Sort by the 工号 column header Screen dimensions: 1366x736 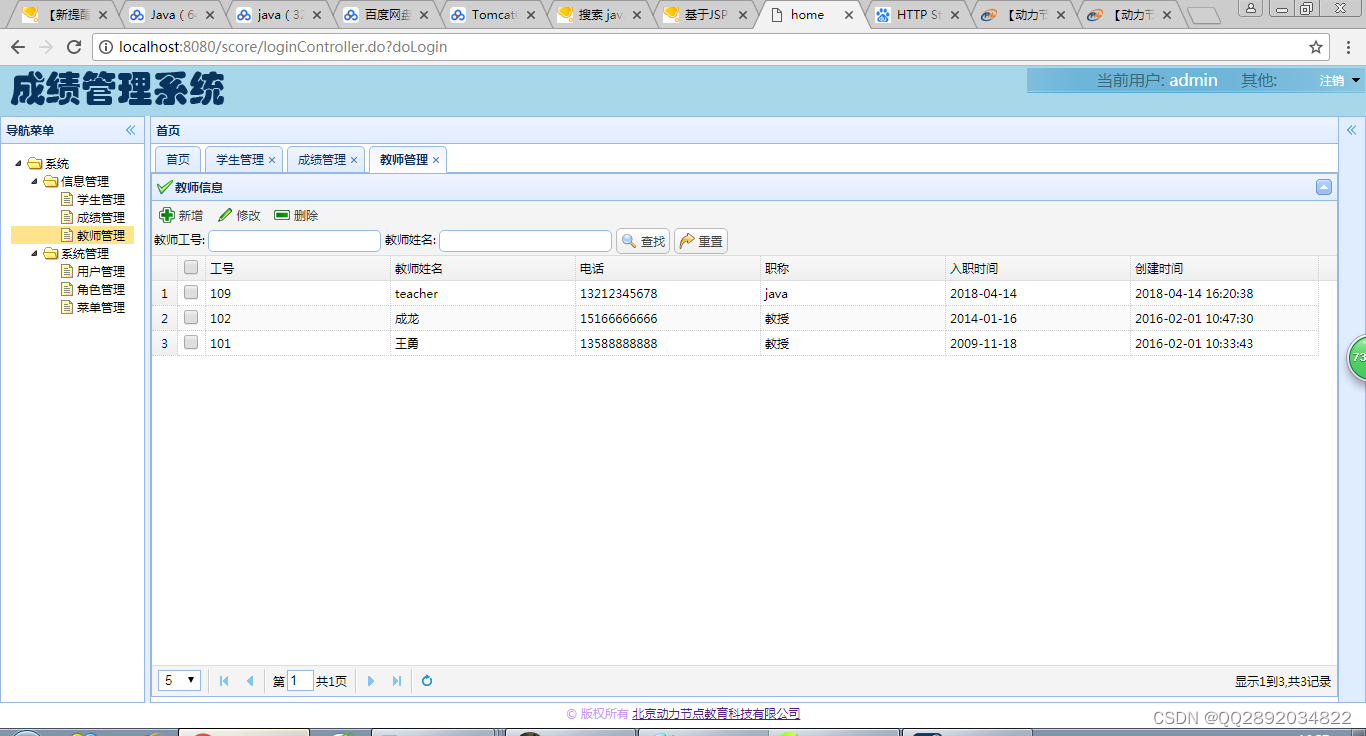(298, 268)
